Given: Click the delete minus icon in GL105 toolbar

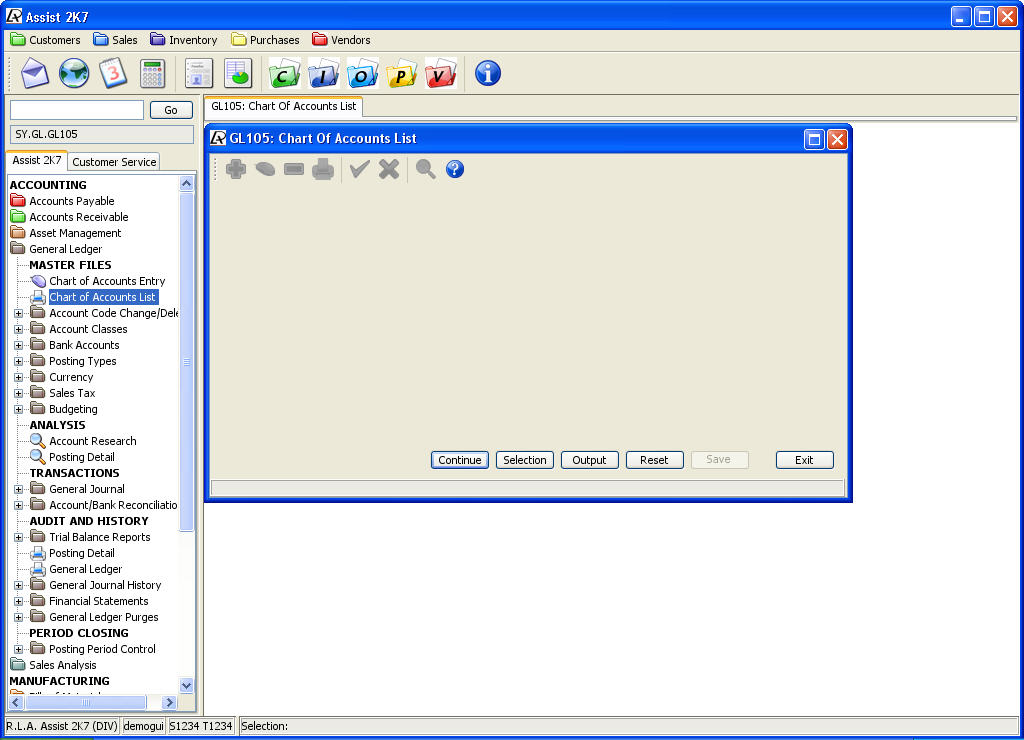Looking at the screenshot, I should click(x=294, y=169).
